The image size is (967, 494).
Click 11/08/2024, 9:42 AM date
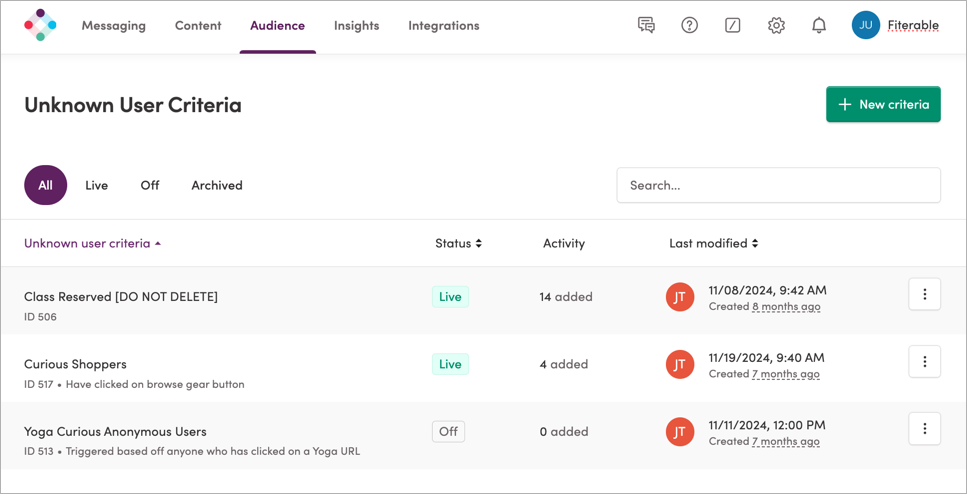pos(768,290)
